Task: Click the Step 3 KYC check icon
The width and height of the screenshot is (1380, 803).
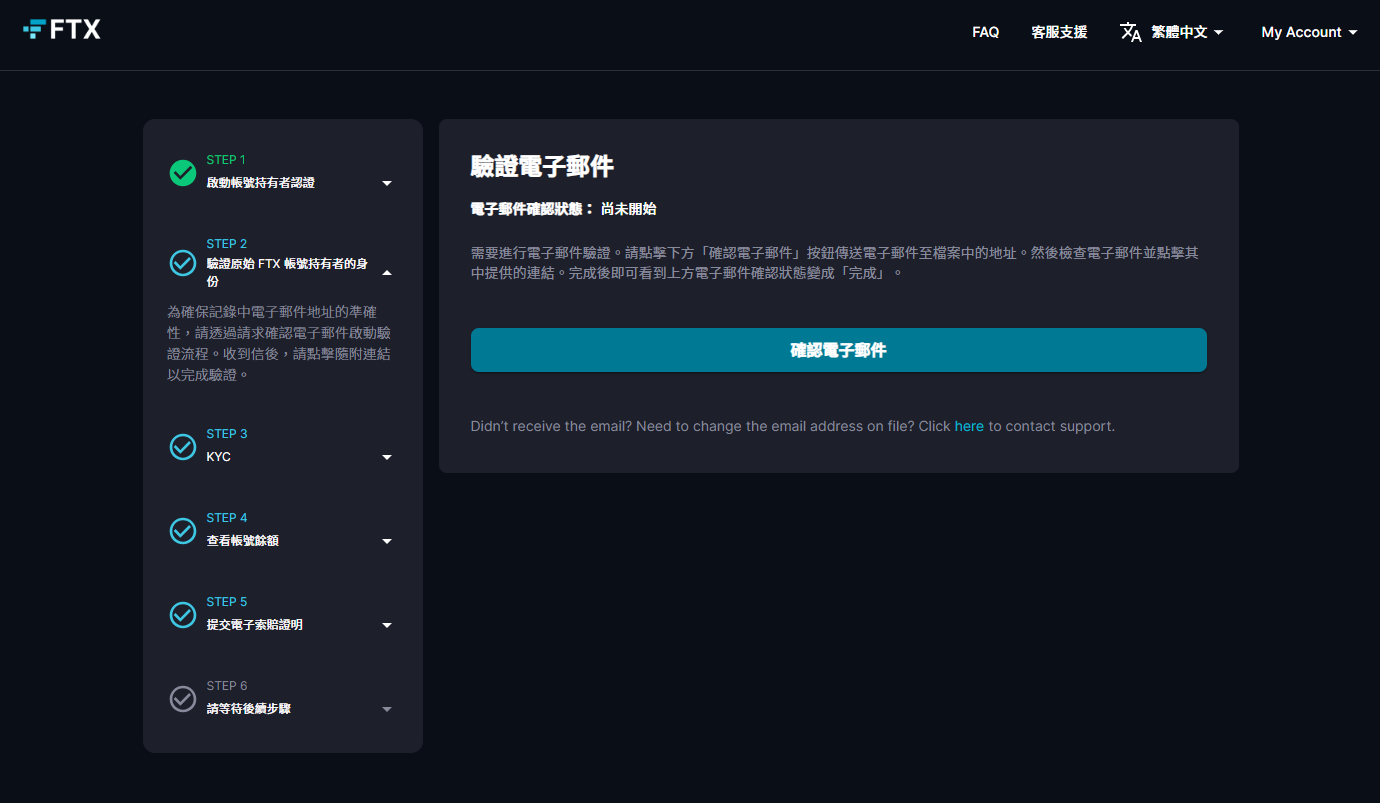Action: coord(183,447)
